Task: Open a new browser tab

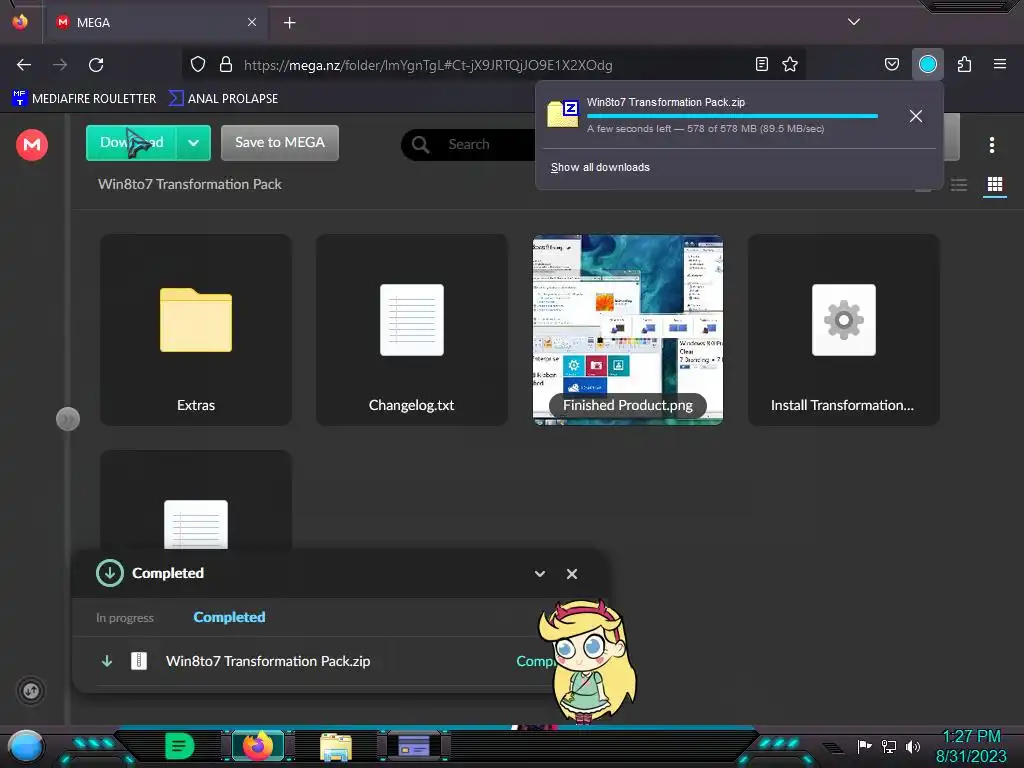Action: click(289, 23)
